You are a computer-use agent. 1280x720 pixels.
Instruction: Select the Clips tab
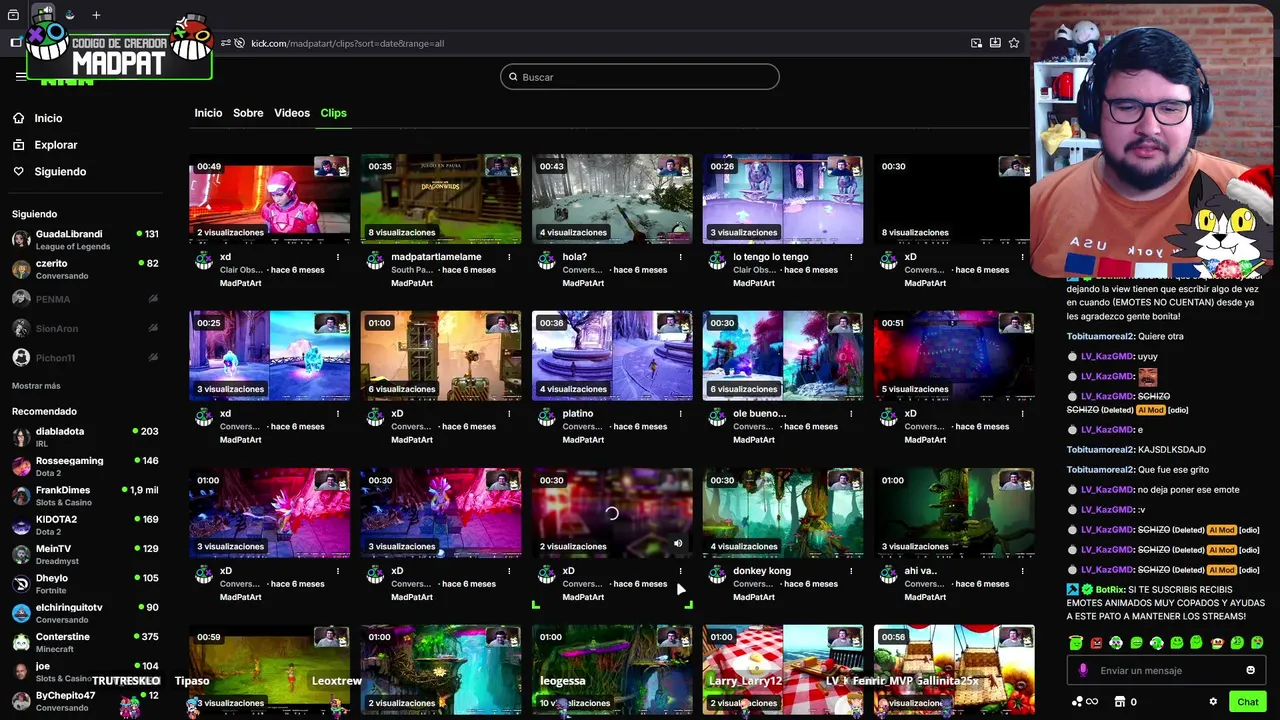pos(333,113)
